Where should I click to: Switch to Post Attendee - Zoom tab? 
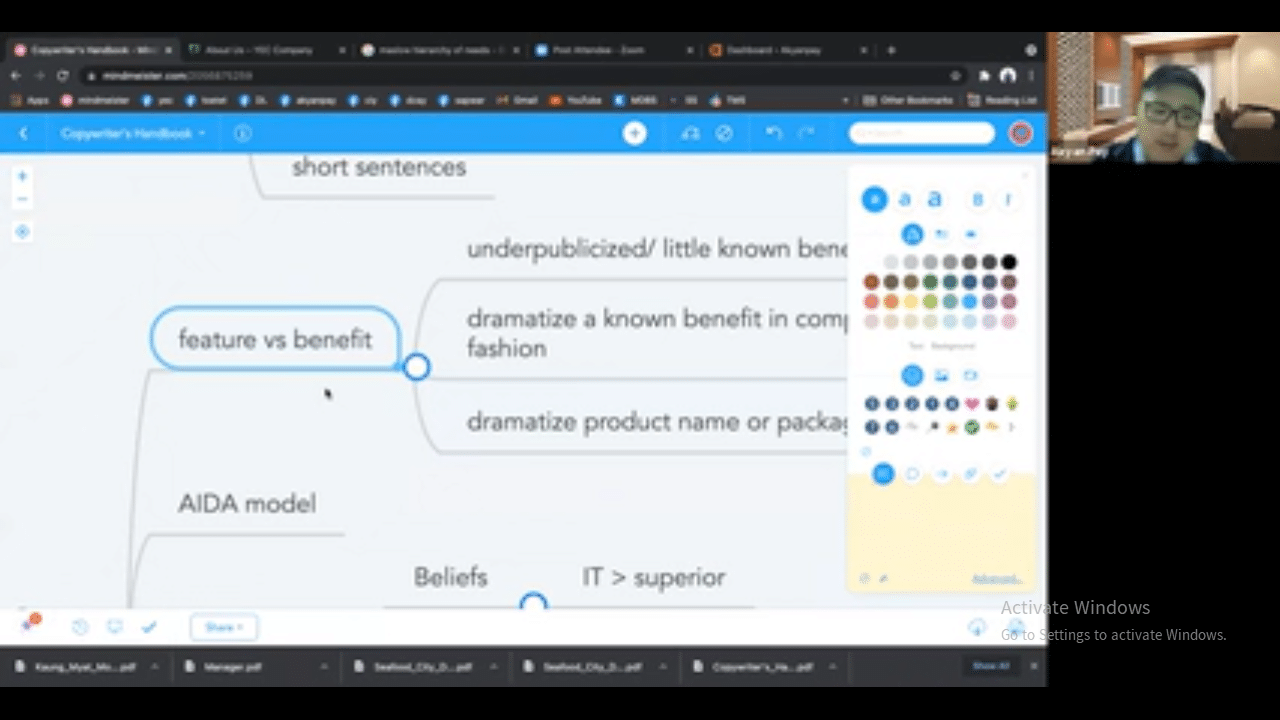pyautogui.click(x=614, y=50)
